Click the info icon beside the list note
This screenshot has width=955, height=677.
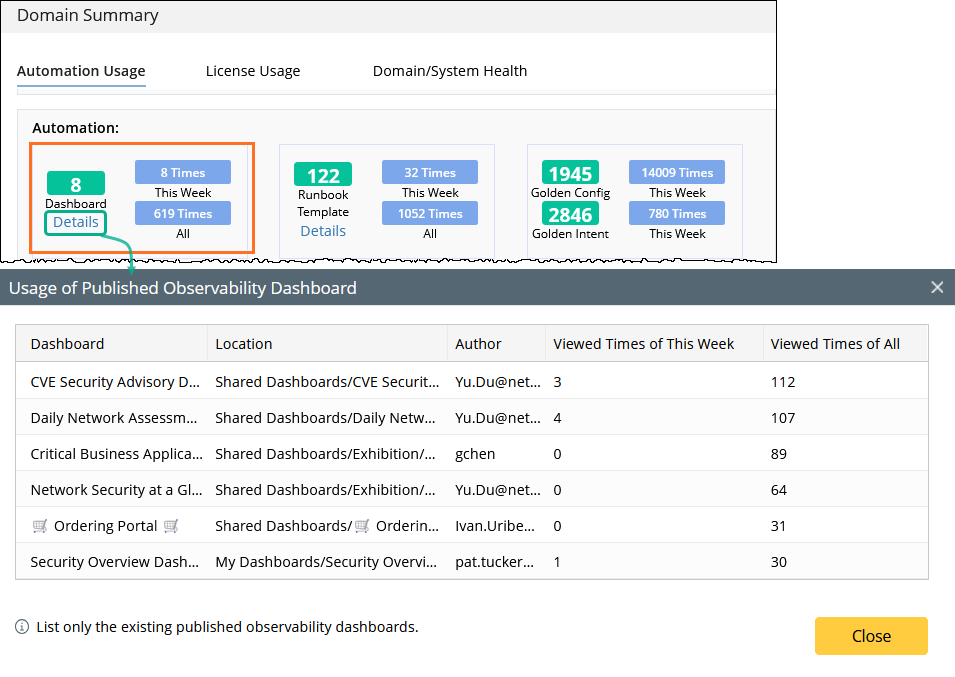[x=22, y=627]
